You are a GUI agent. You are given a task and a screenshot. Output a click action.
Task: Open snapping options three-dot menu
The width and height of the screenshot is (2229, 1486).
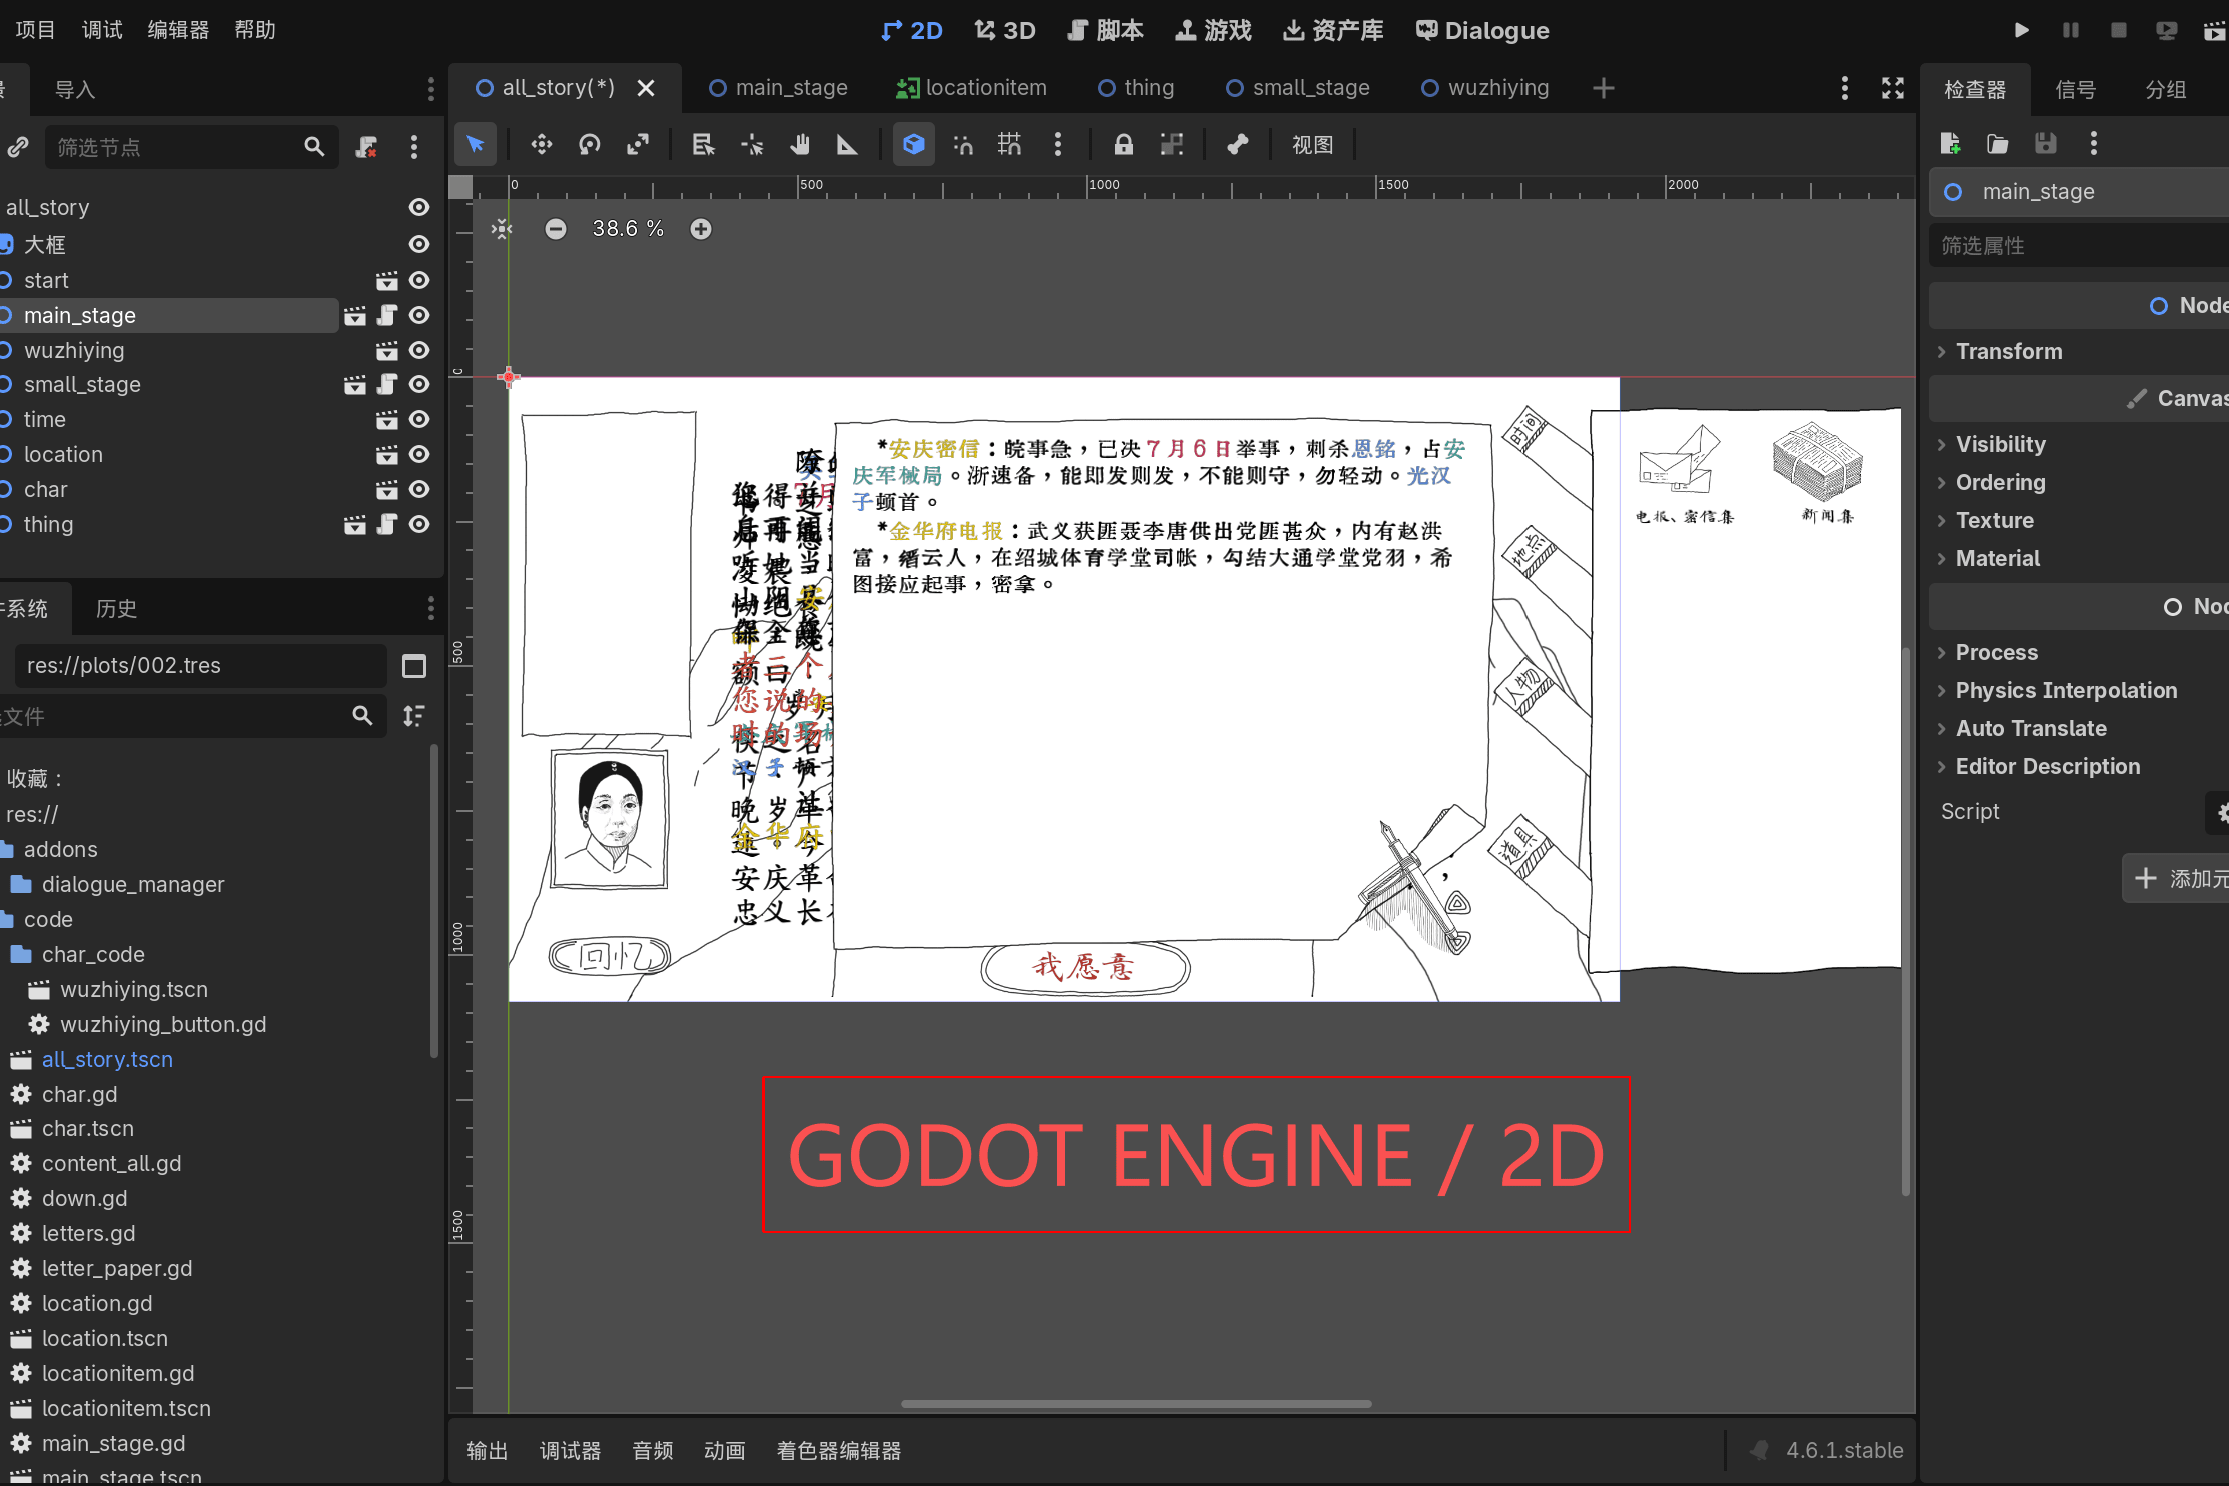coord(1058,145)
